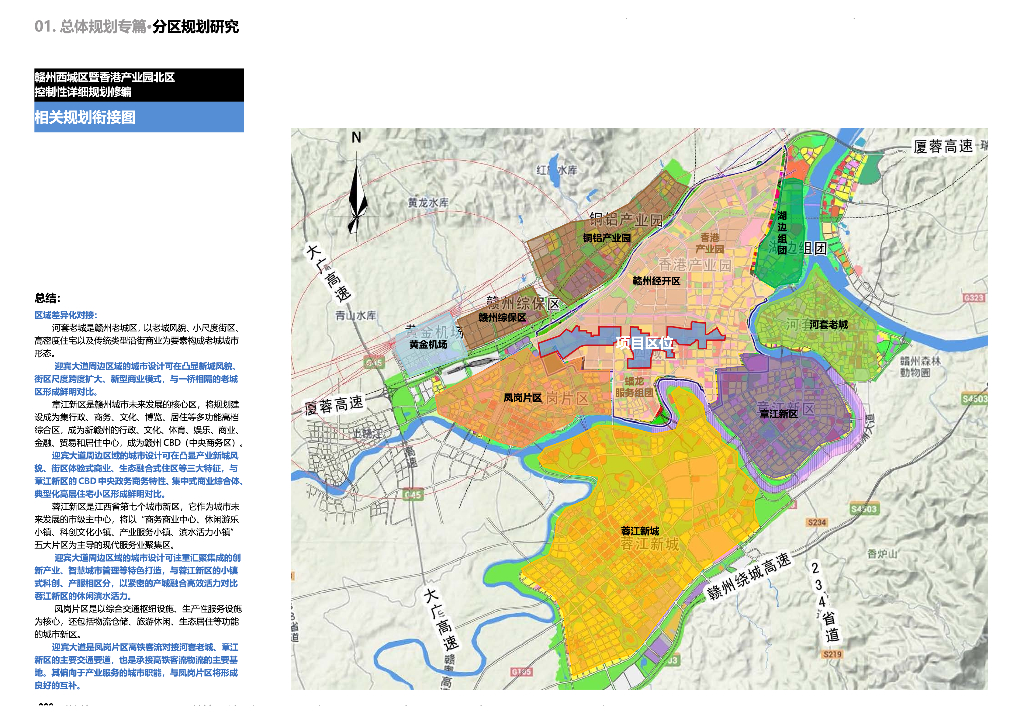Viewport: 1024px width, 724px height.
Task: Click blue paragraph starting '迎宾大道是凤岗片区高铁客流'
Action: pos(136,666)
